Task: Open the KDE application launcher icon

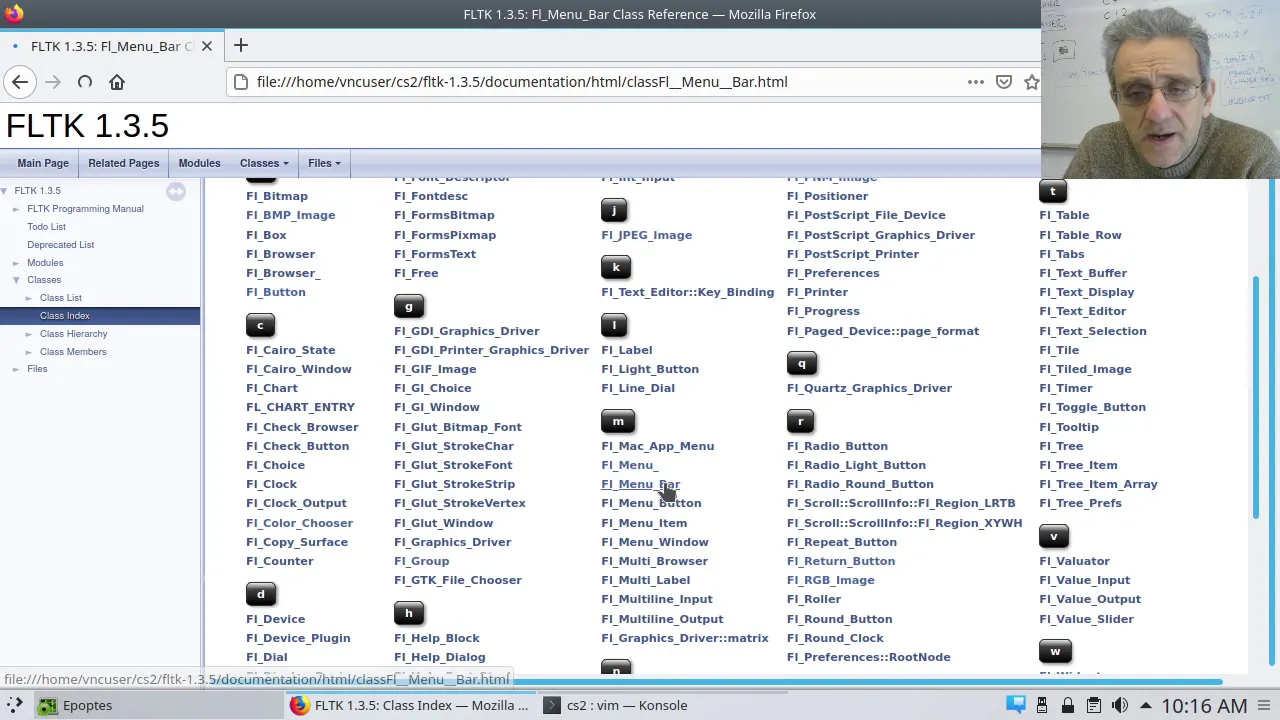Action: (x=15, y=705)
